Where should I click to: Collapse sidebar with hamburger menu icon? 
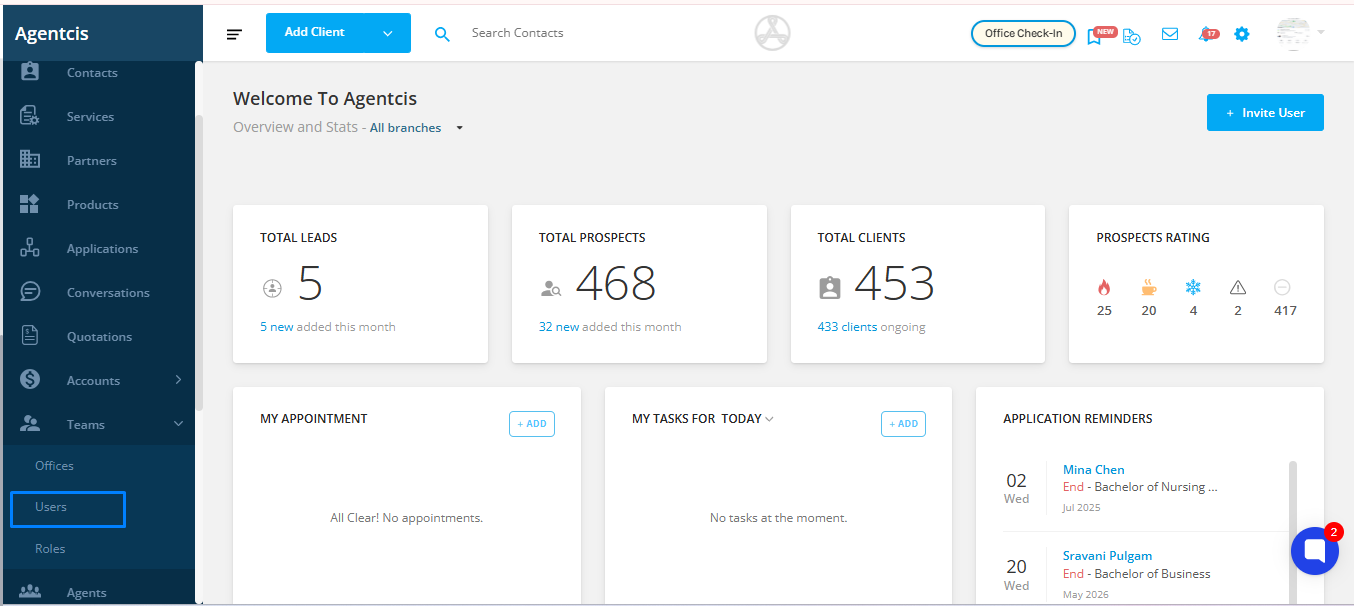pos(234,34)
